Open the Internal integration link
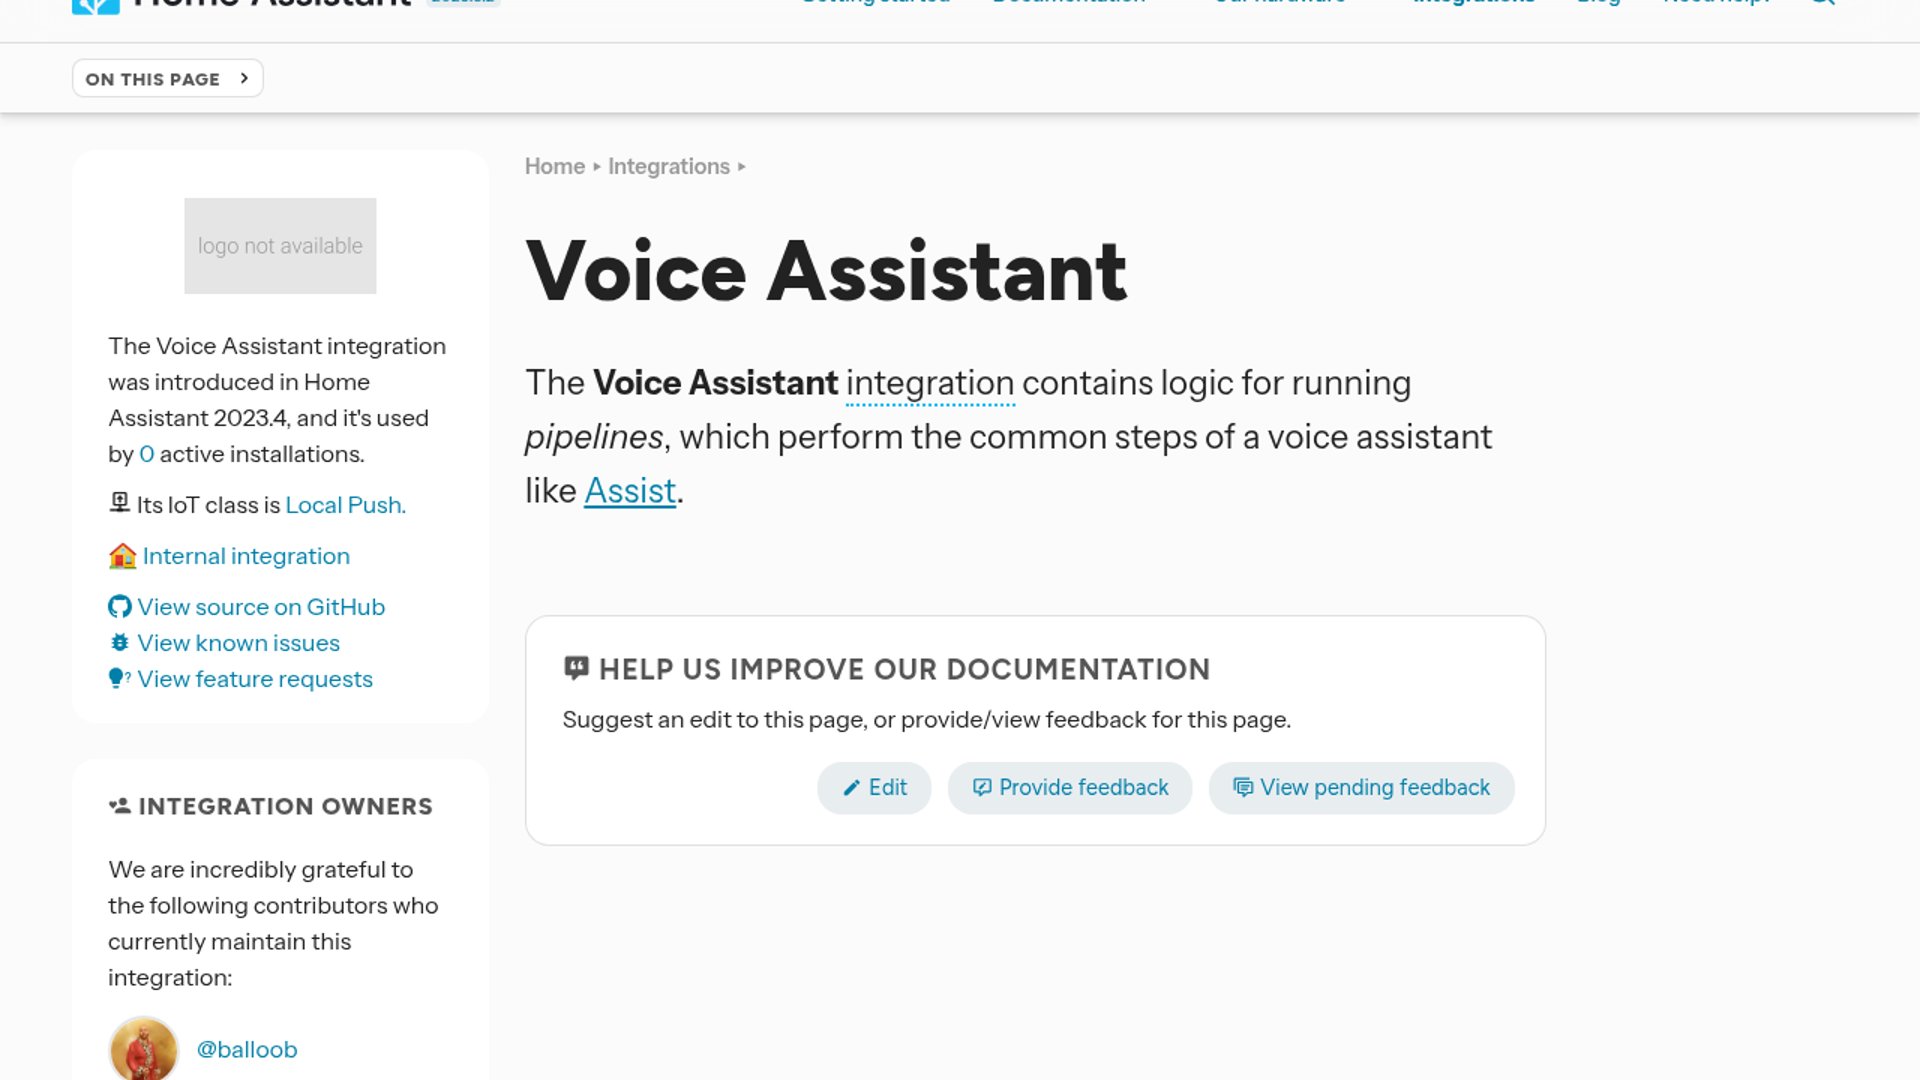Viewport: 1920px width, 1080px height. pos(246,556)
